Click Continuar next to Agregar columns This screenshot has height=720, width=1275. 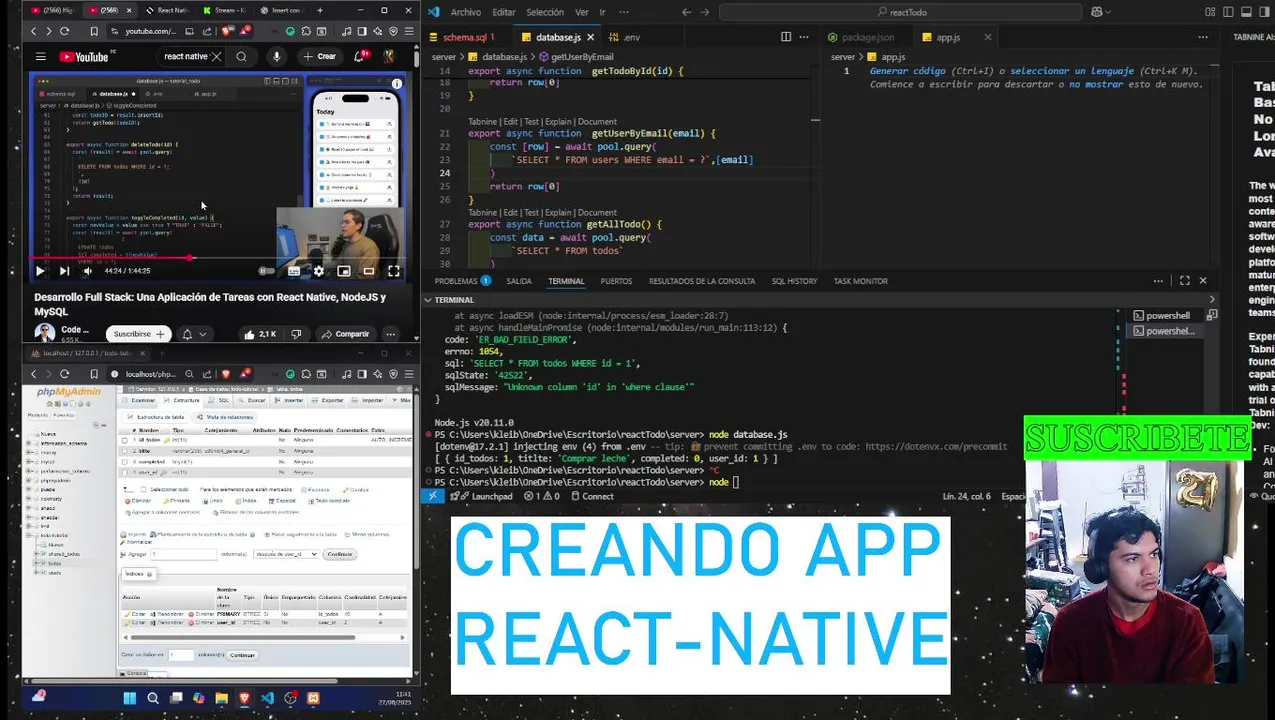tap(340, 554)
